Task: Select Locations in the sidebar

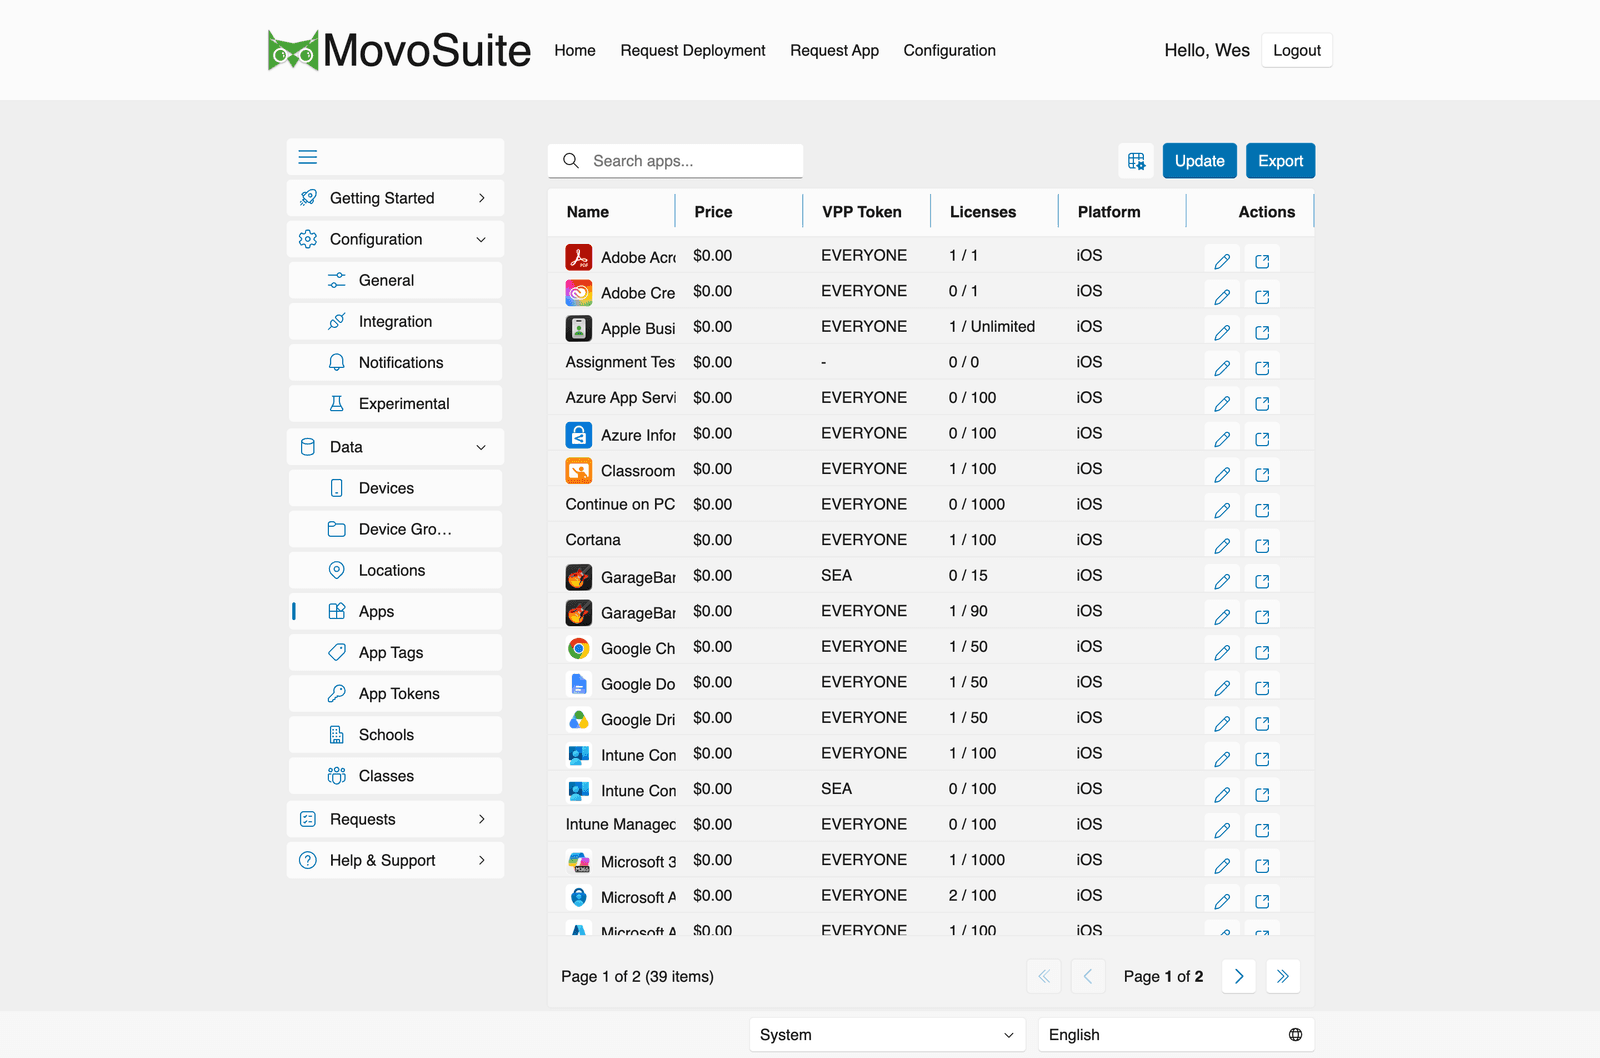Action: [395, 570]
